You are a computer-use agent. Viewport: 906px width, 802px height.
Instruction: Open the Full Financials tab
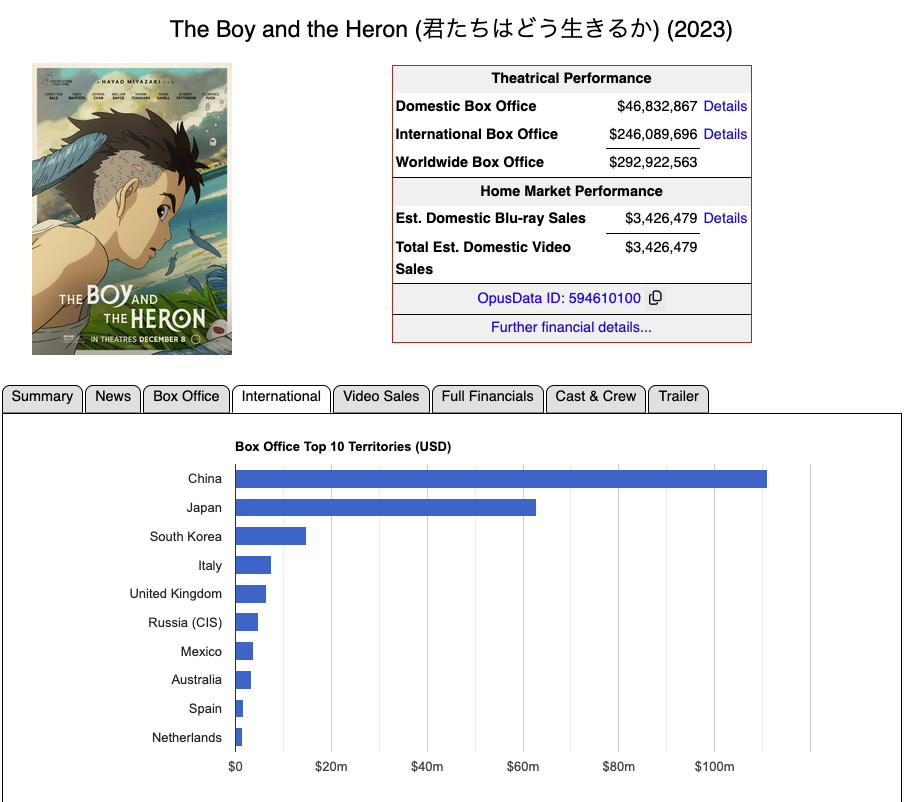pos(487,397)
